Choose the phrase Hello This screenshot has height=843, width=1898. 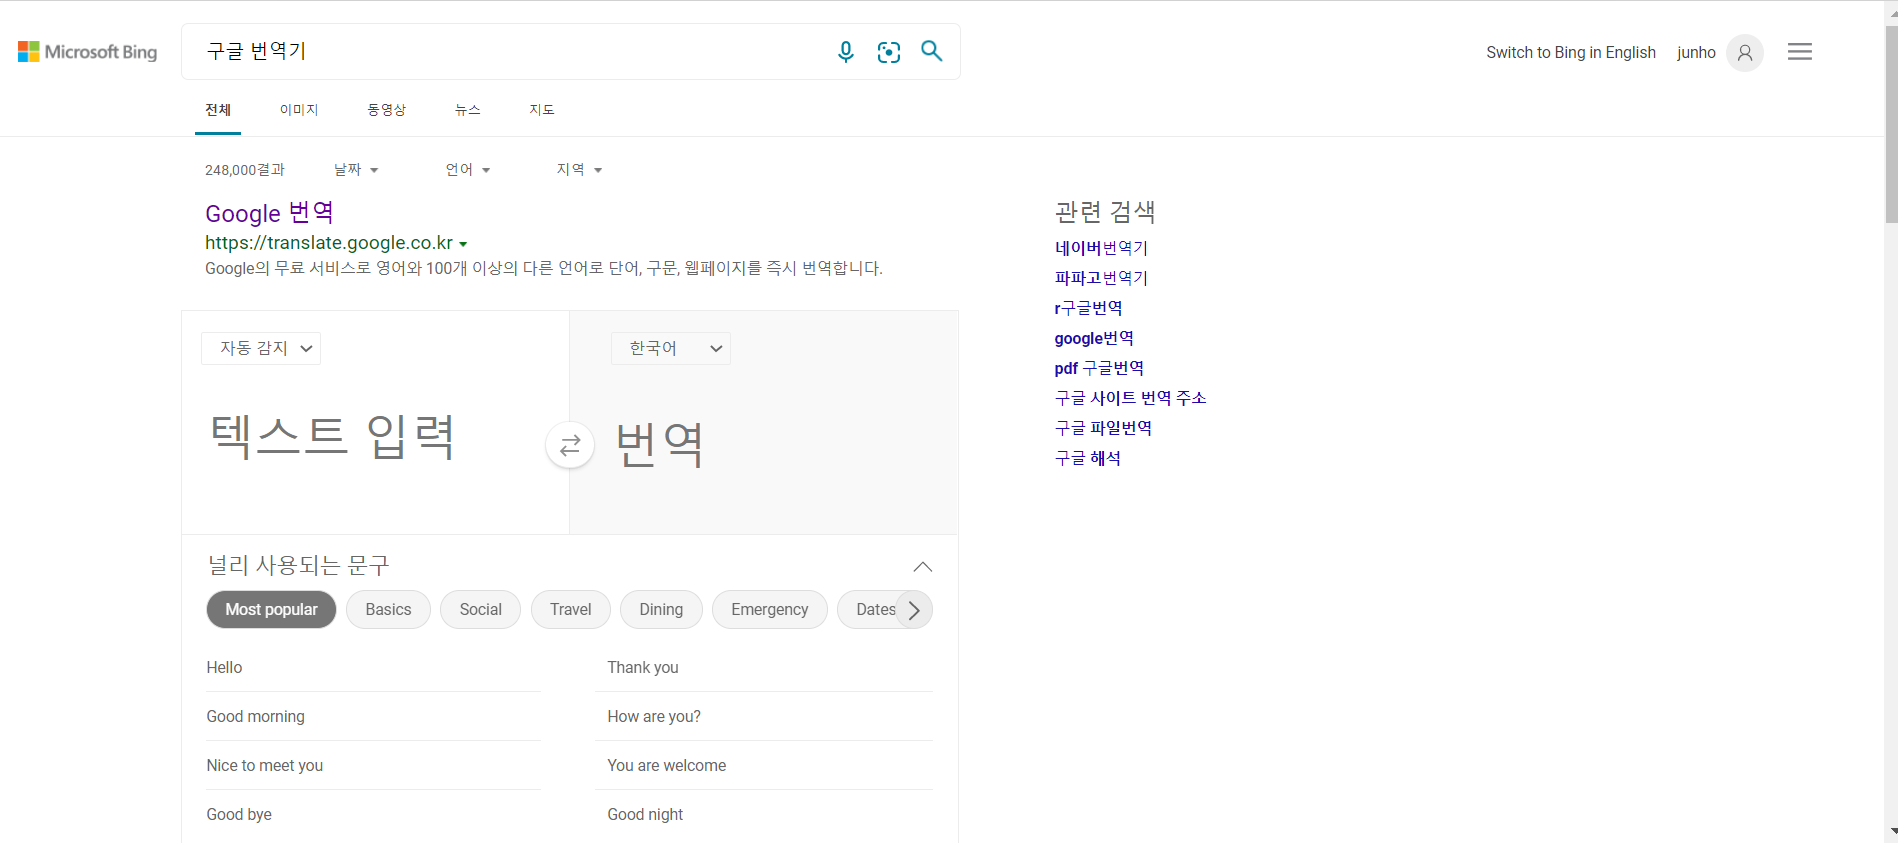pos(224,668)
